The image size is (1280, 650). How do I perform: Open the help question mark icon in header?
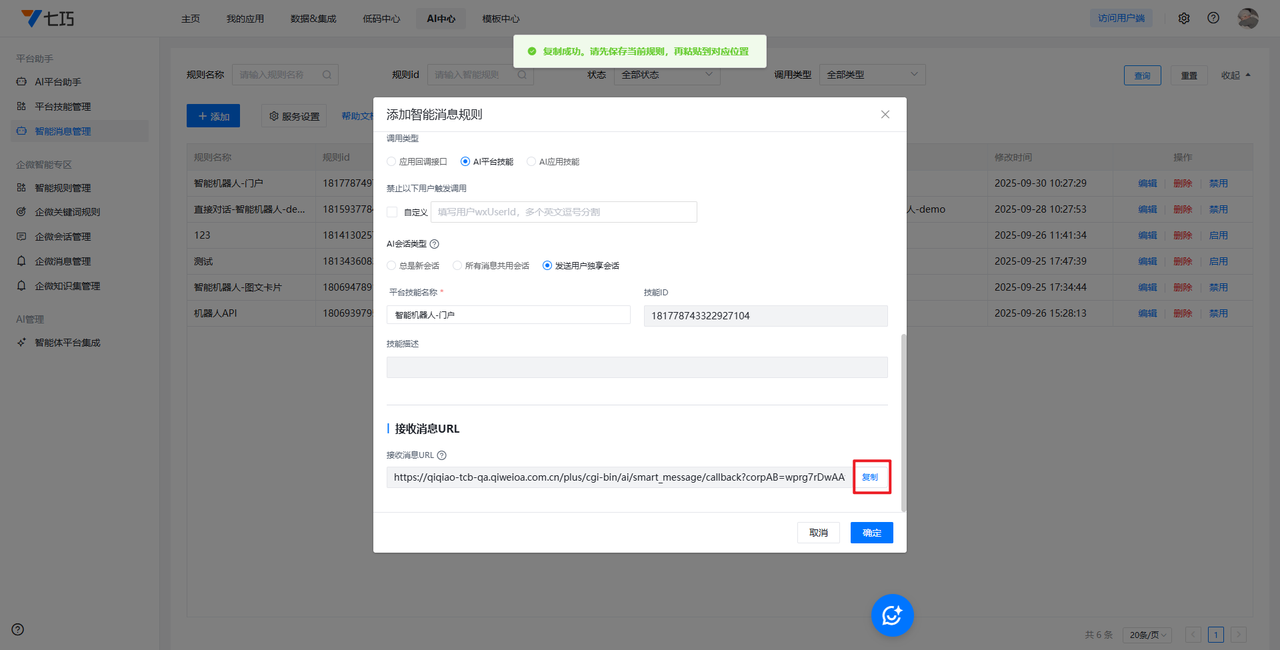coord(1213,18)
